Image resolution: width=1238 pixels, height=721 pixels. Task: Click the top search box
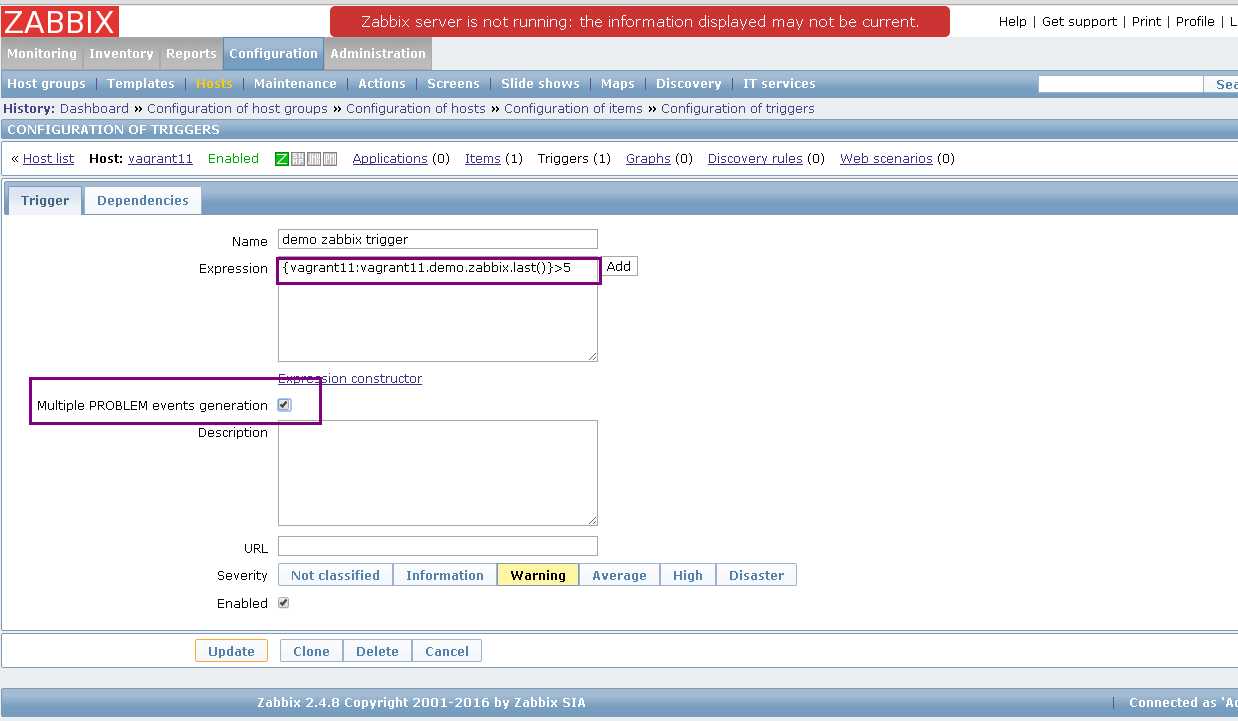click(1120, 84)
